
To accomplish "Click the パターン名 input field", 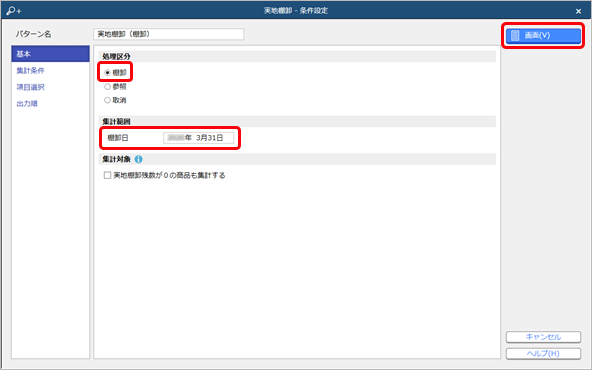I will coord(168,34).
